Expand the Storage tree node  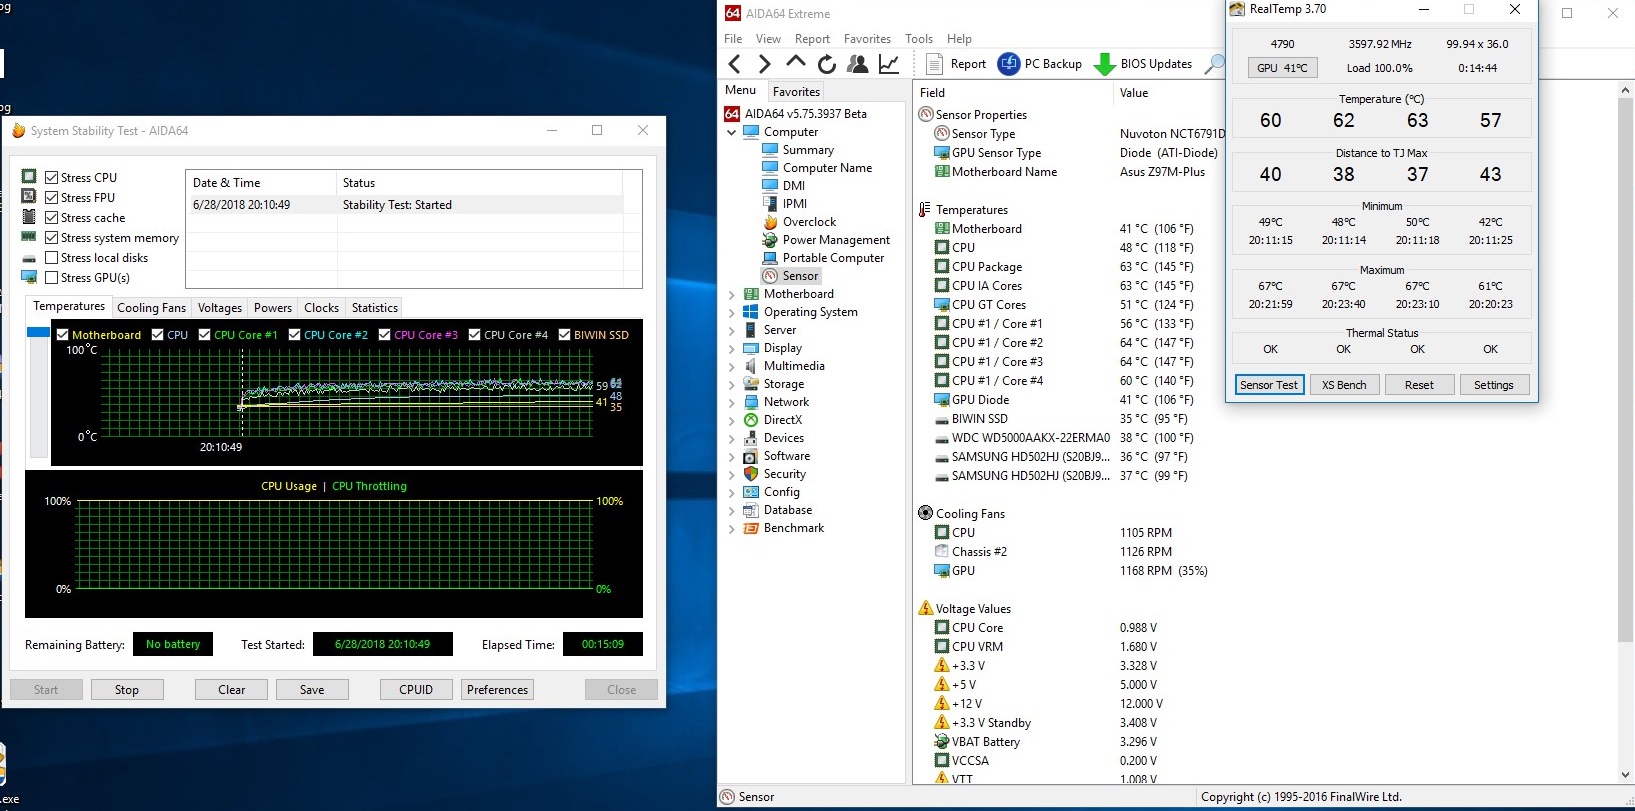point(732,384)
